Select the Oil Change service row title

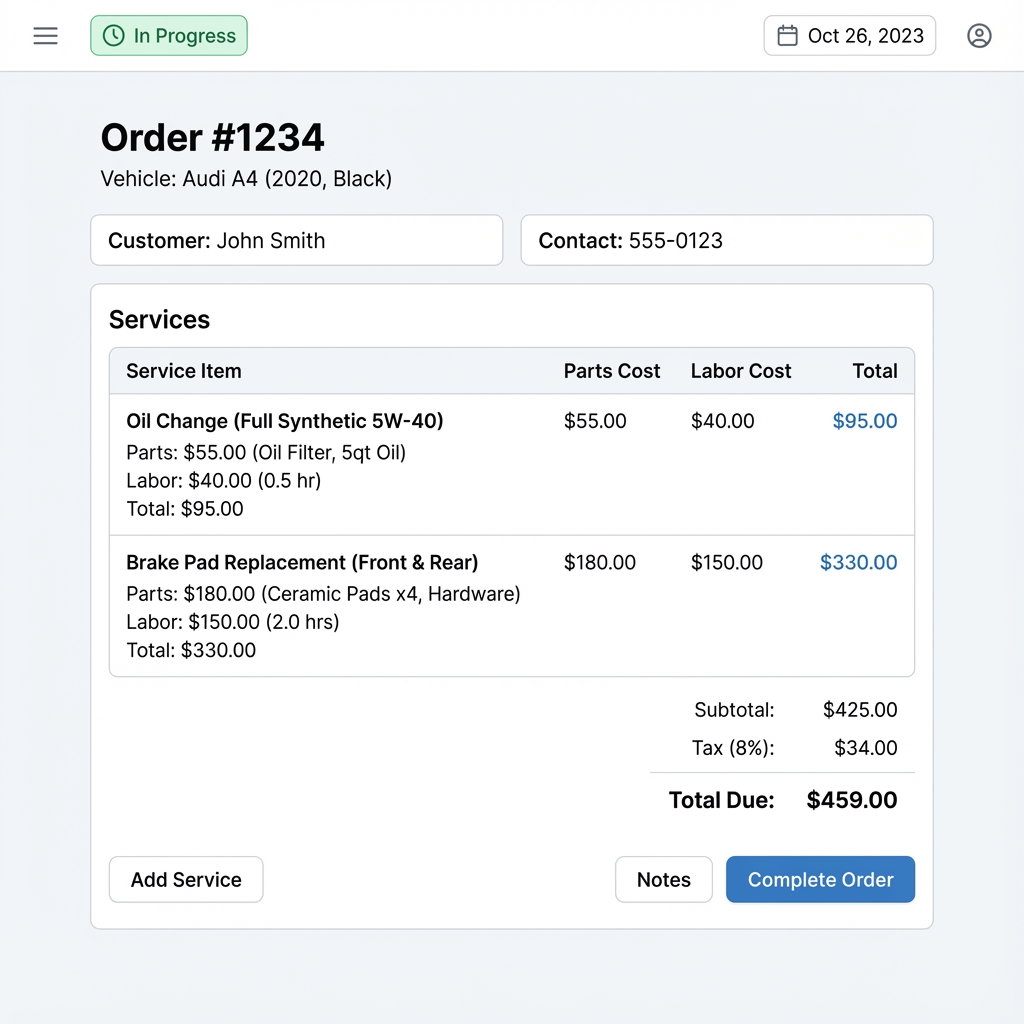point(285,421)
